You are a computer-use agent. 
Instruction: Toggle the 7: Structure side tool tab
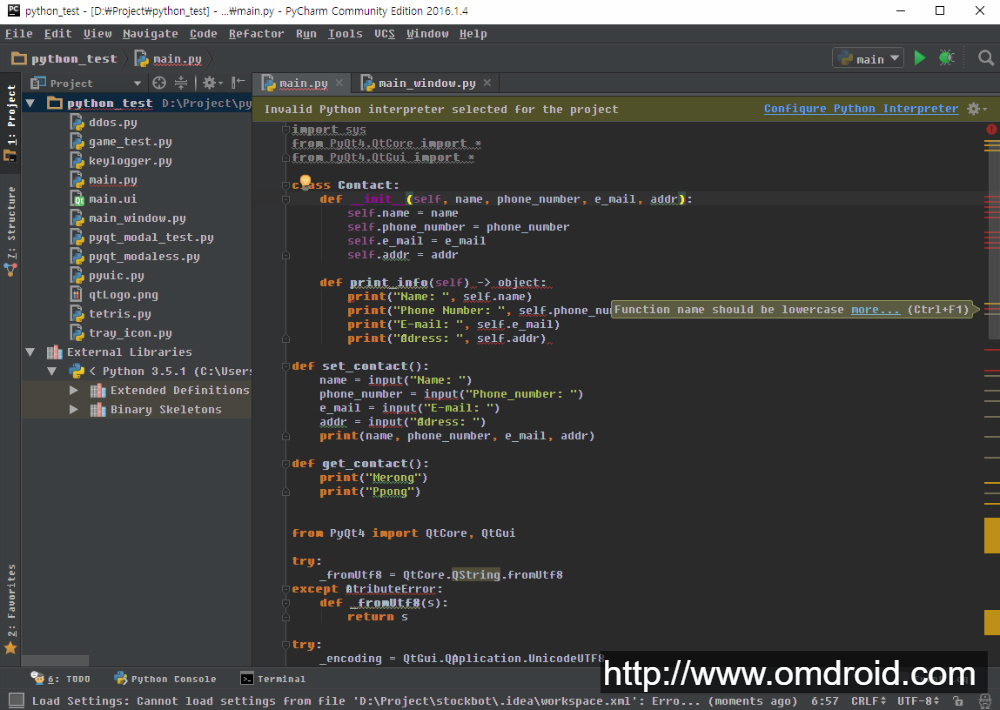click(11, 231)
